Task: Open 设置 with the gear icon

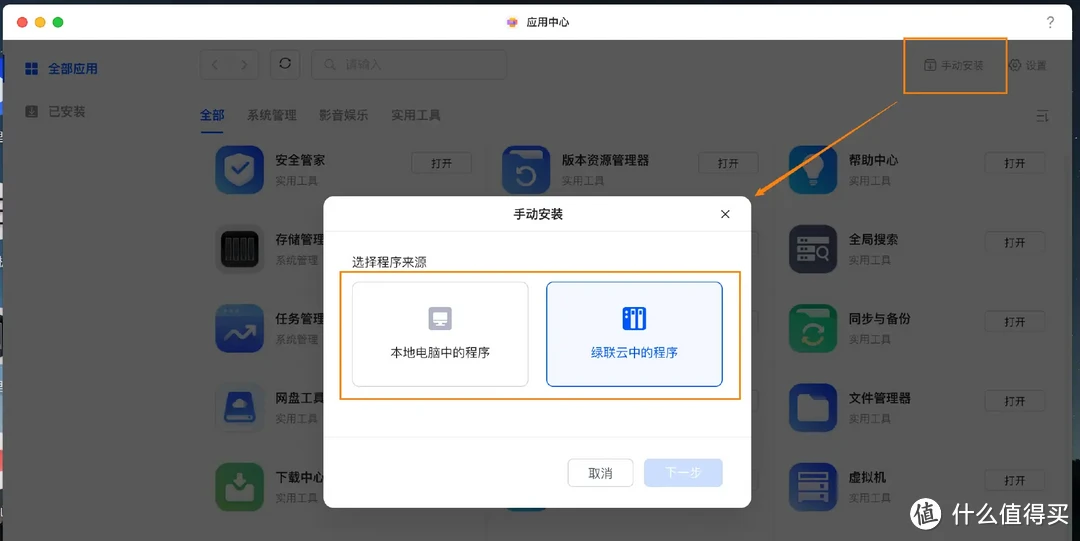Action: tap(1028, 65)
